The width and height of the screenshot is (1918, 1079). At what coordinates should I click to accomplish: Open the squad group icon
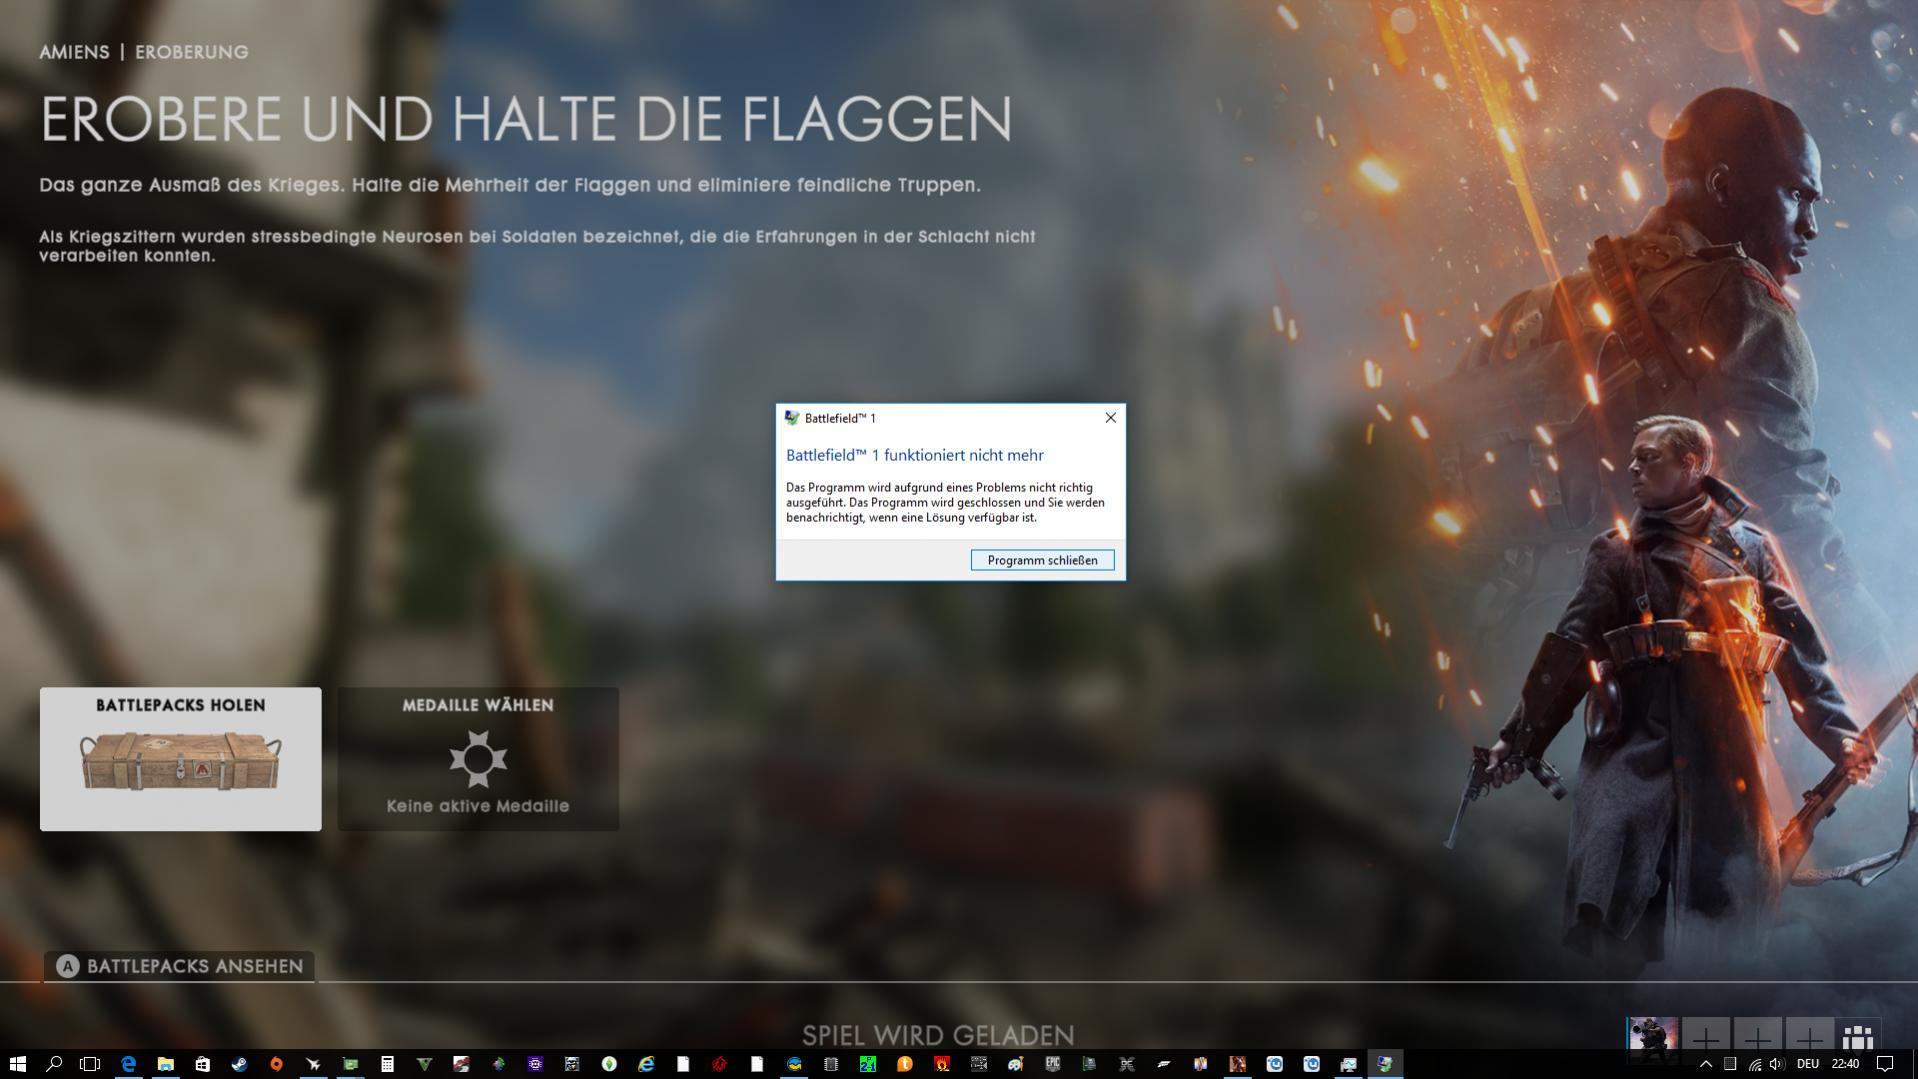coord(1857,1036)
